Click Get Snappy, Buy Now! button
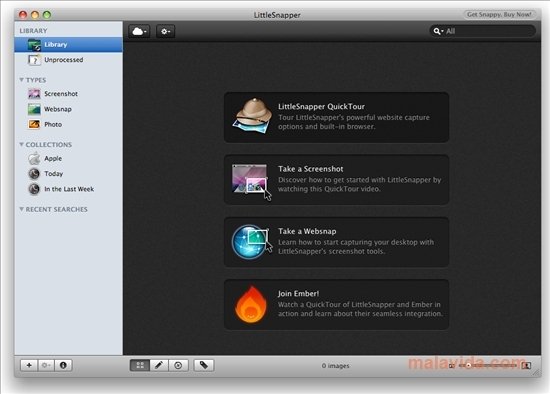 499,15
